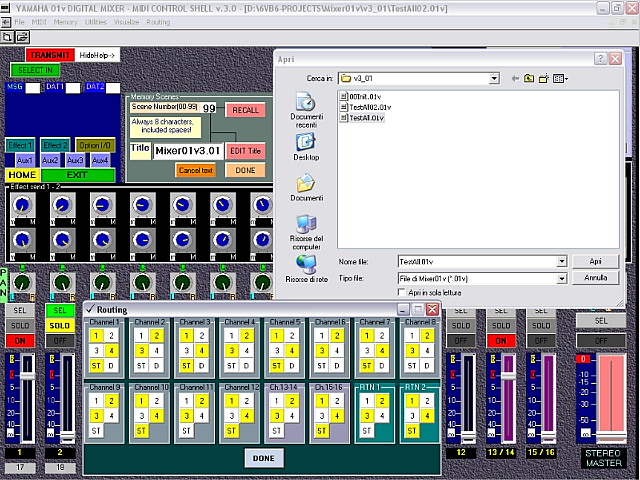Open the Utilities menu
Image resolution: width=640 pixels, height=480 pixels.
click(96, 22)
